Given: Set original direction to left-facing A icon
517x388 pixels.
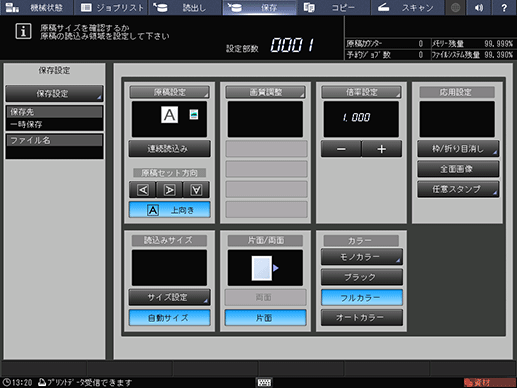Looking at the screenshot, I should click(143, 190).
